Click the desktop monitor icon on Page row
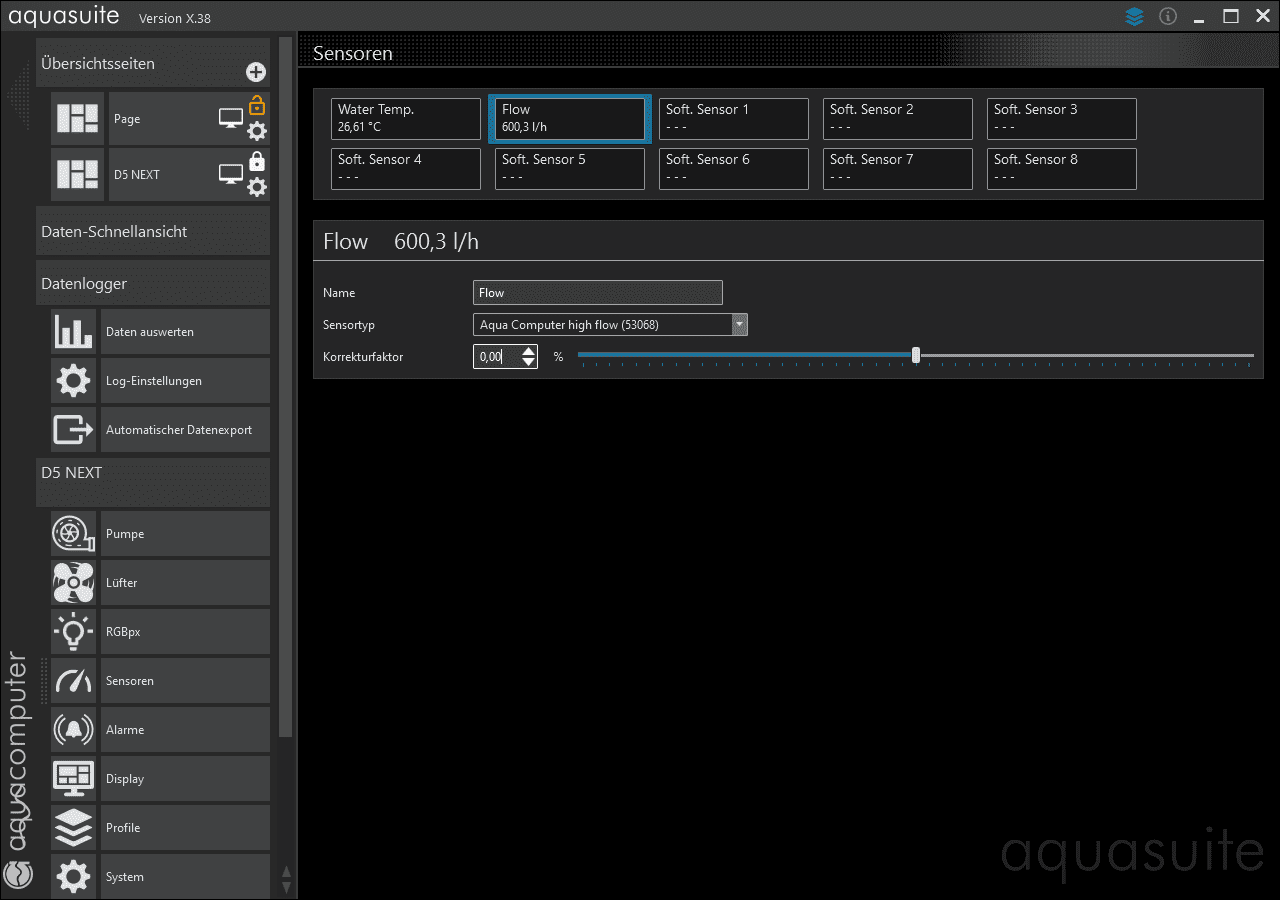The image size is (1280, 900). 231,119
